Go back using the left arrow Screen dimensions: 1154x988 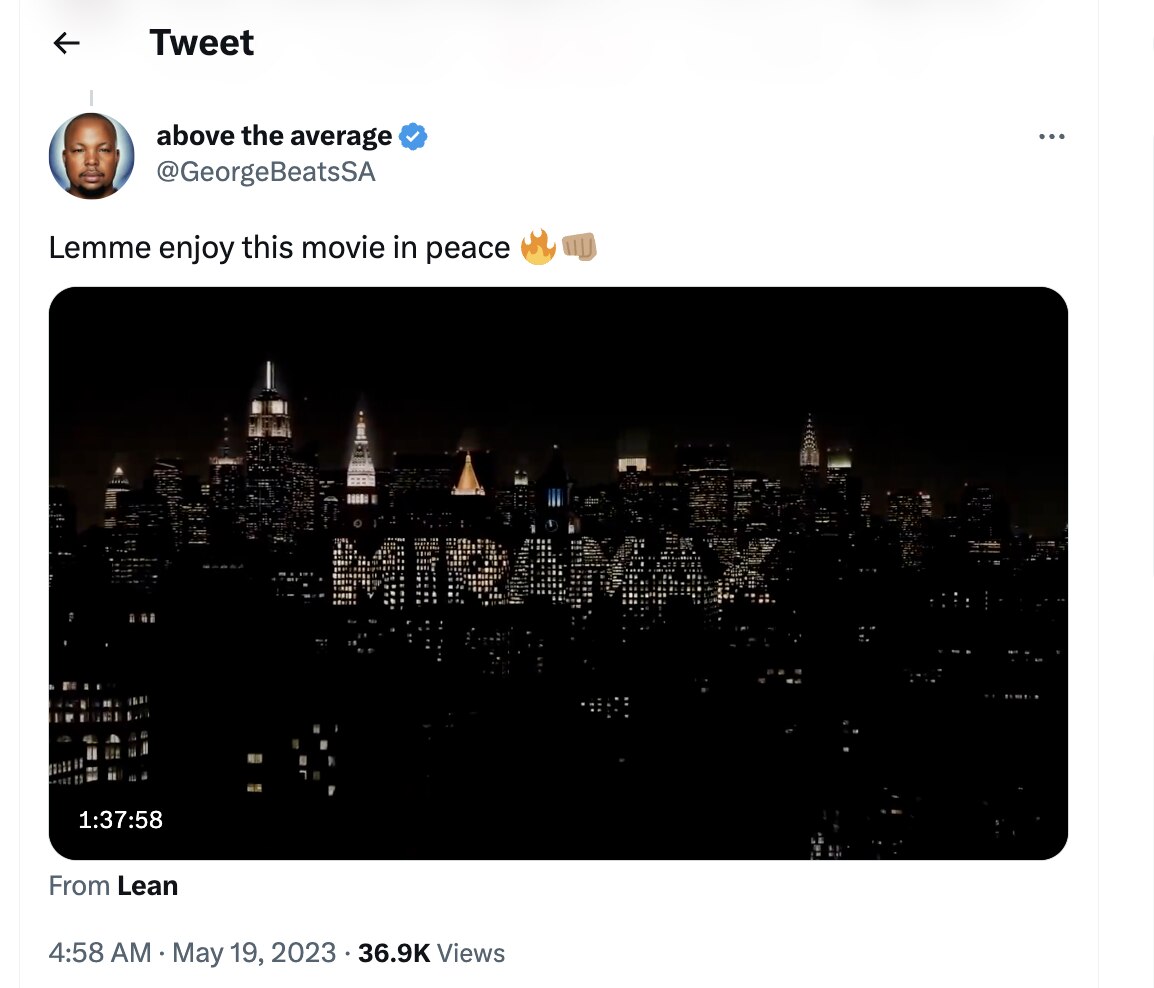click(66, 43)
